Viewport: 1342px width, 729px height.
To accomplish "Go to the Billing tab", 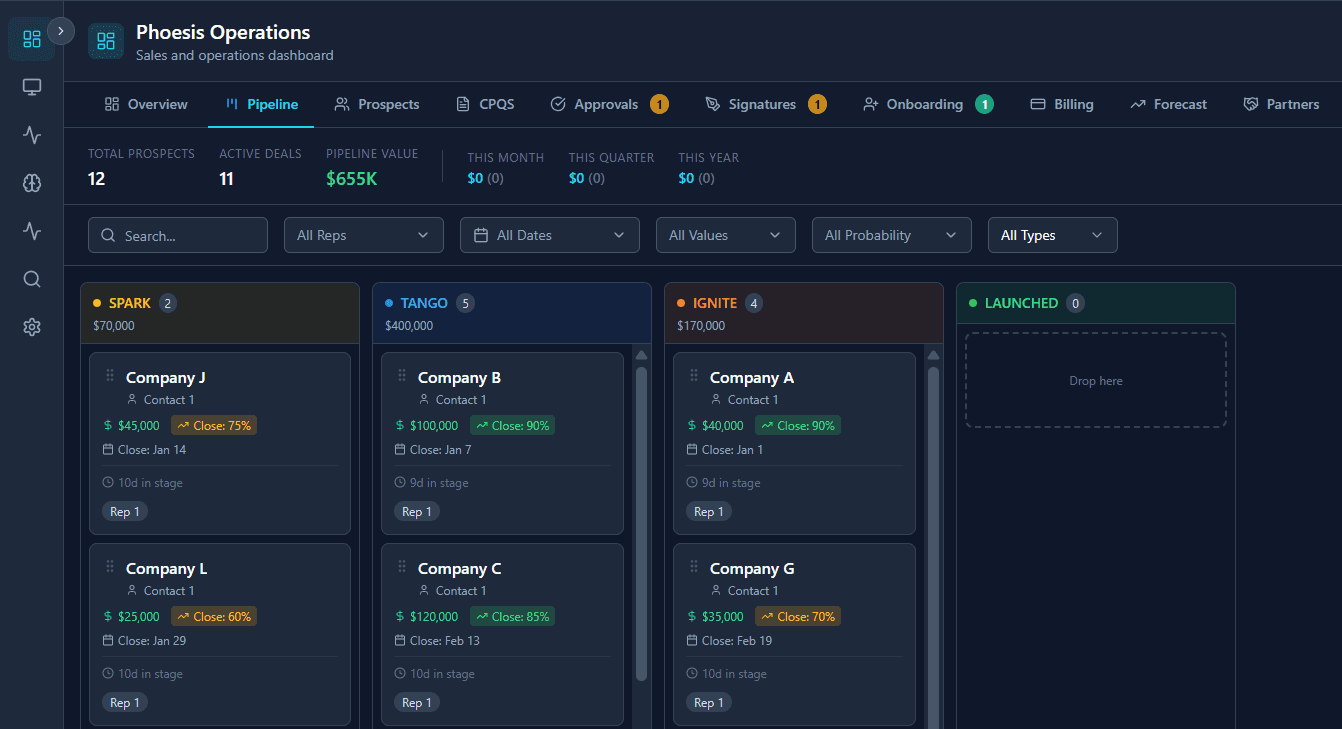I will coord(1062,104).
